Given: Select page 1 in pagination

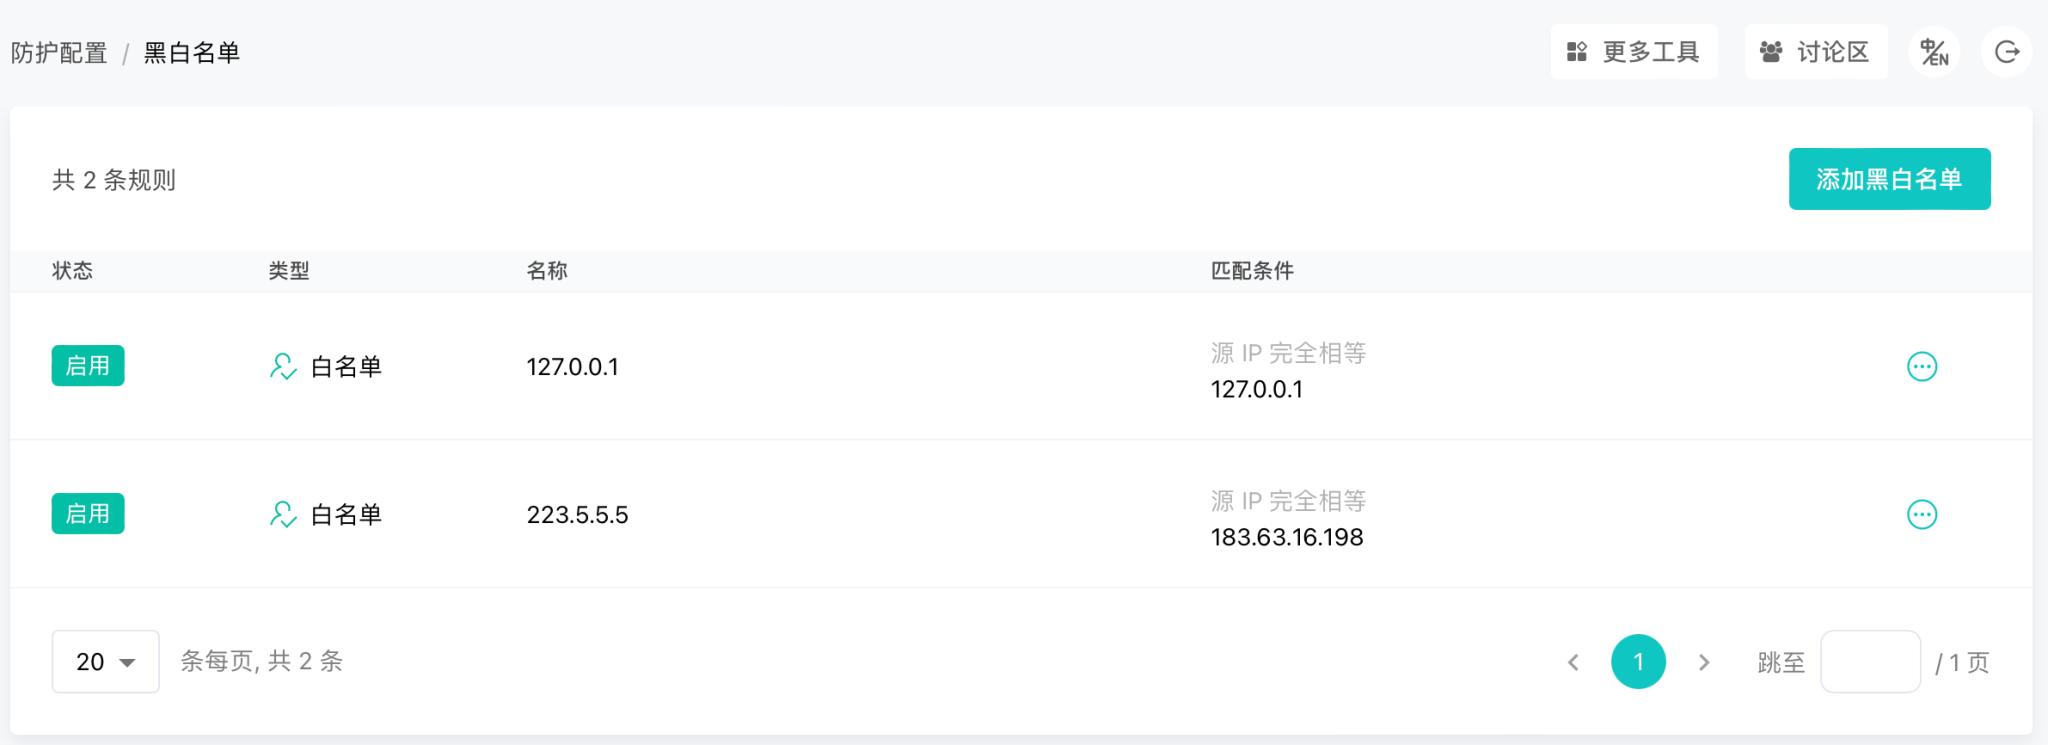Looking at the screenshot, I should point(1638,662).
